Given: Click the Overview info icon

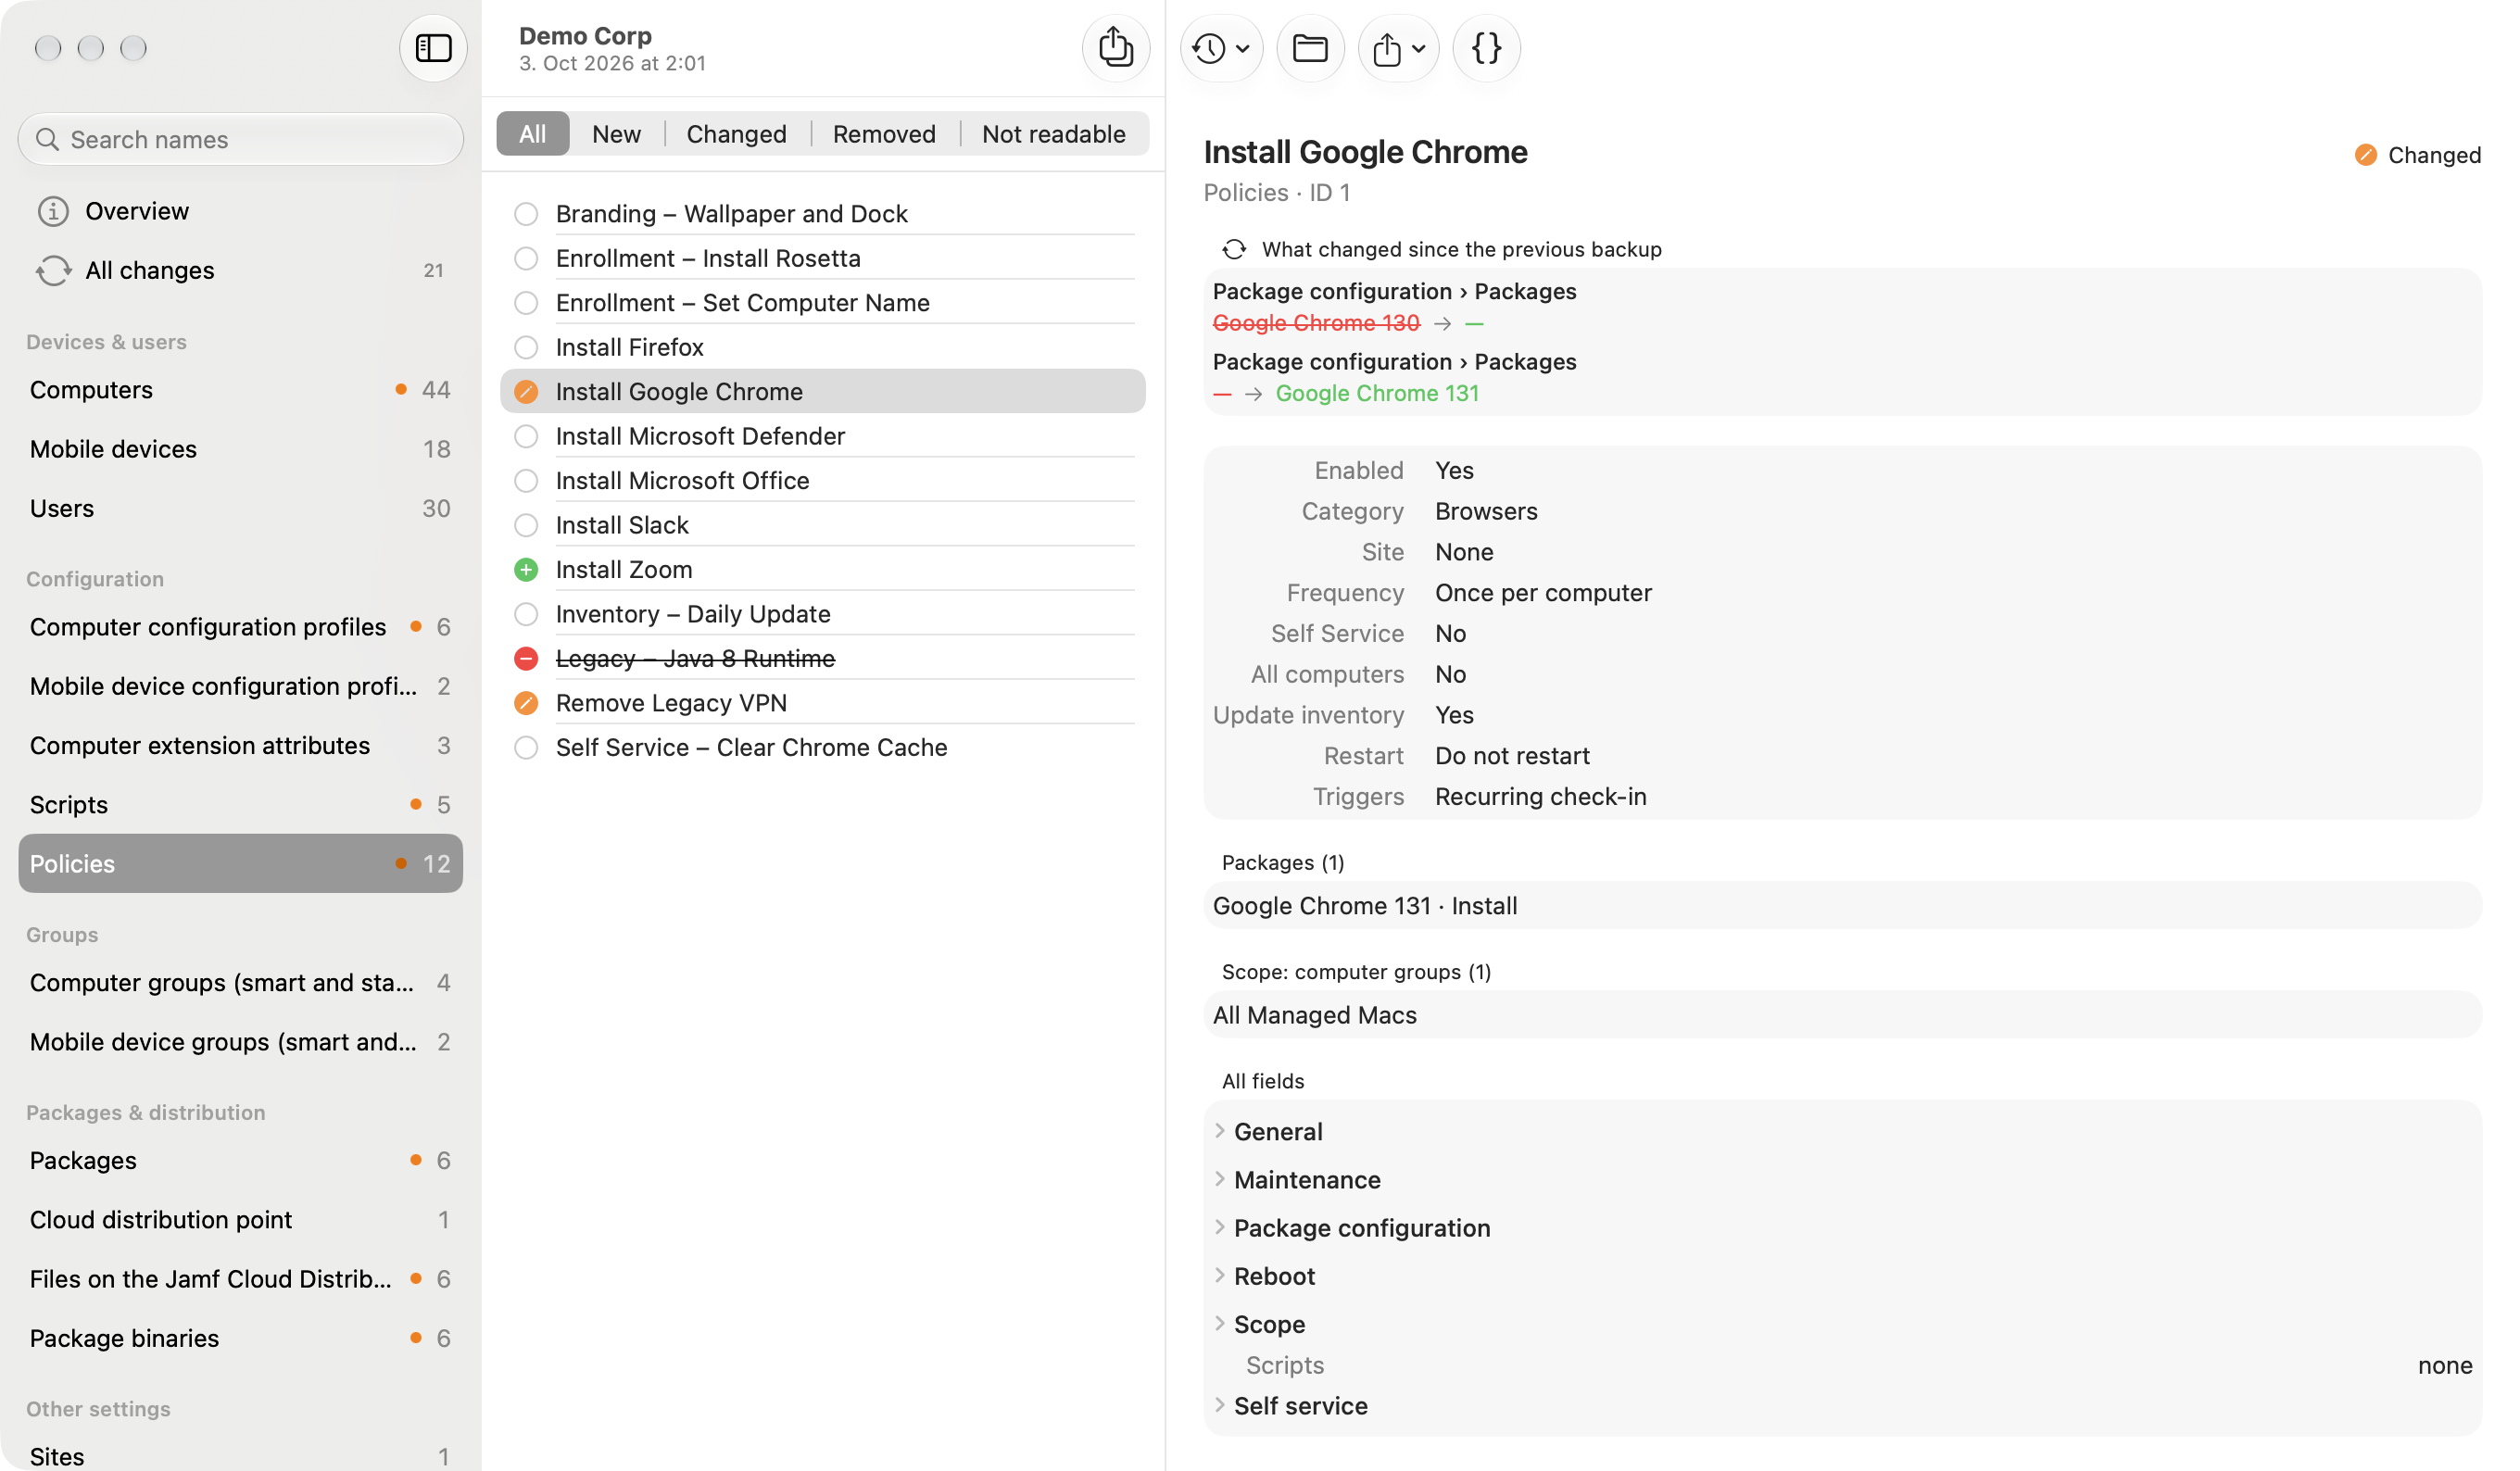Looking at the screenshot, I should coord(53,211).
